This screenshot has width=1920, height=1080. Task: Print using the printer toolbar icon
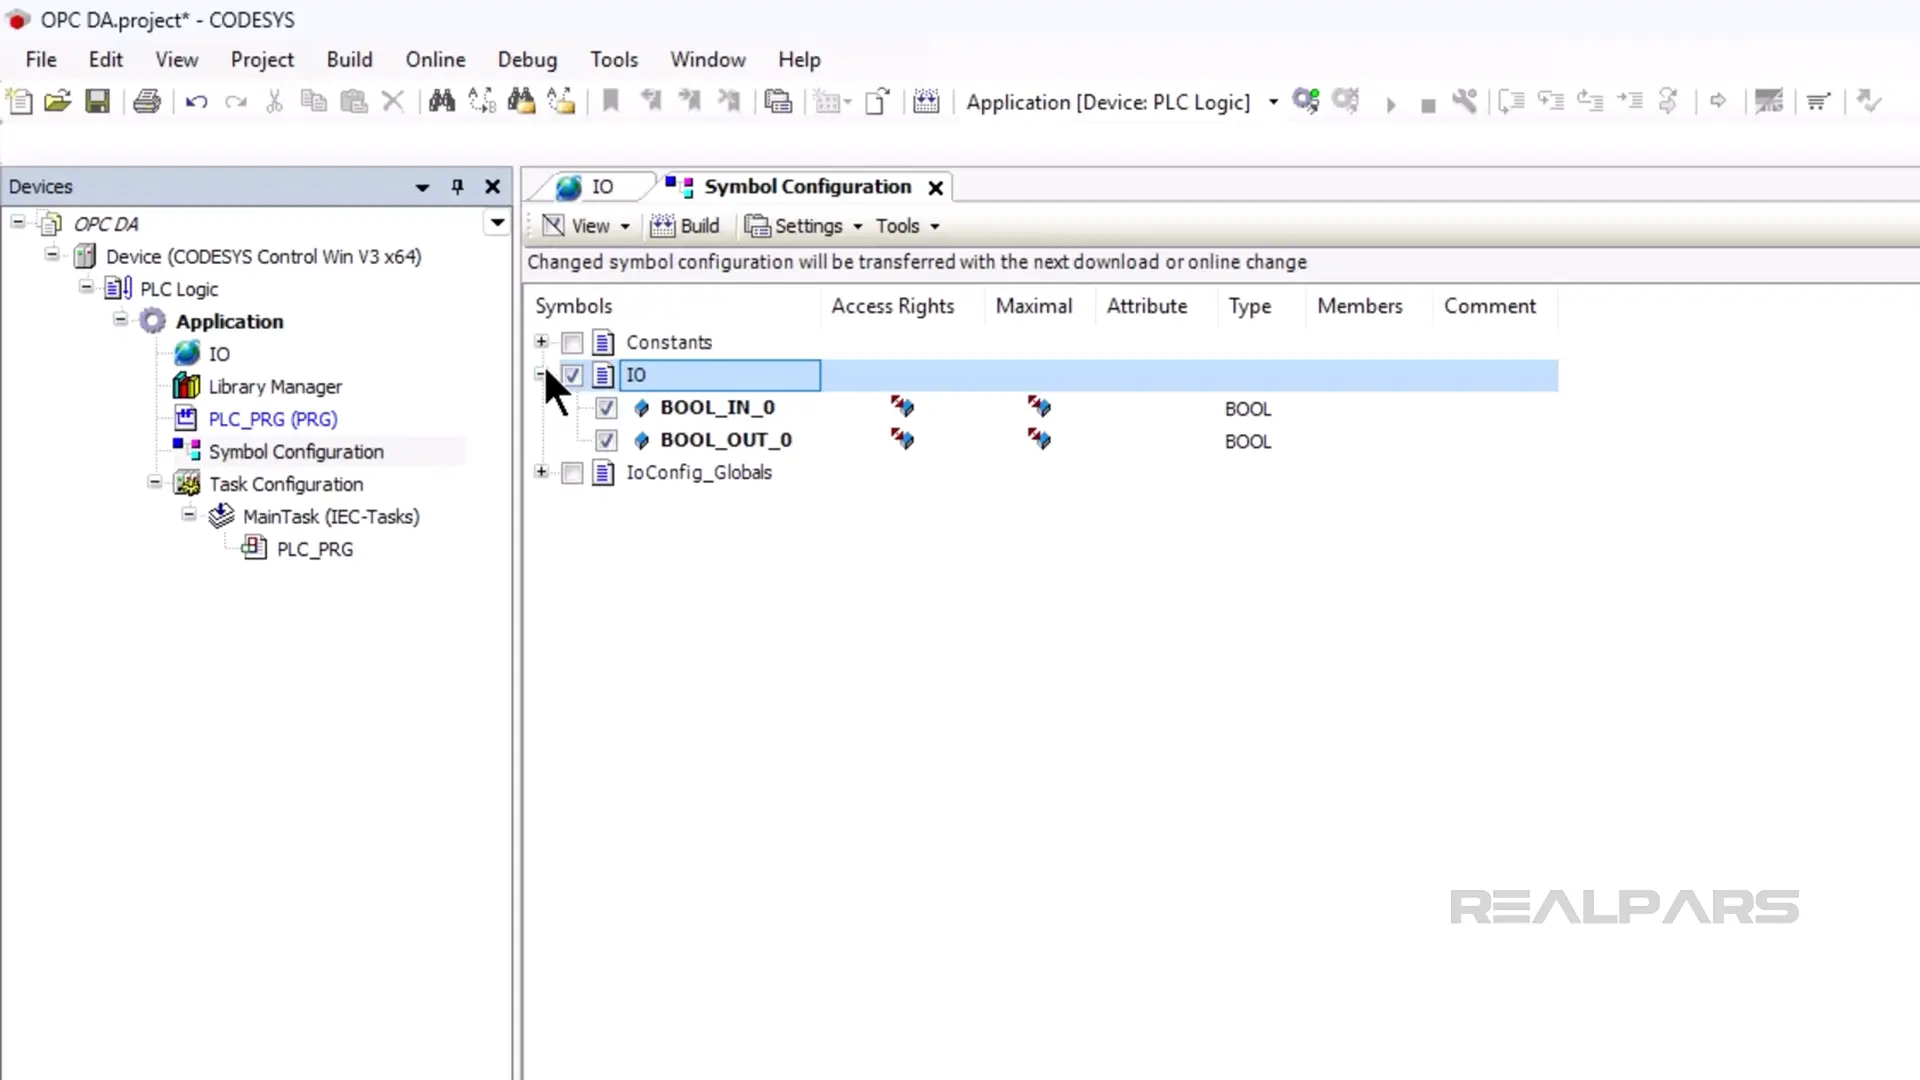tap(147, 101)
